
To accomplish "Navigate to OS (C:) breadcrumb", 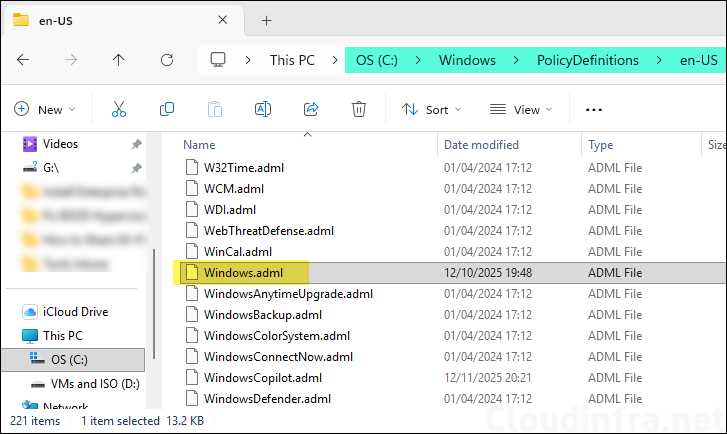I will pyautogui.click(x=376, y=60).
